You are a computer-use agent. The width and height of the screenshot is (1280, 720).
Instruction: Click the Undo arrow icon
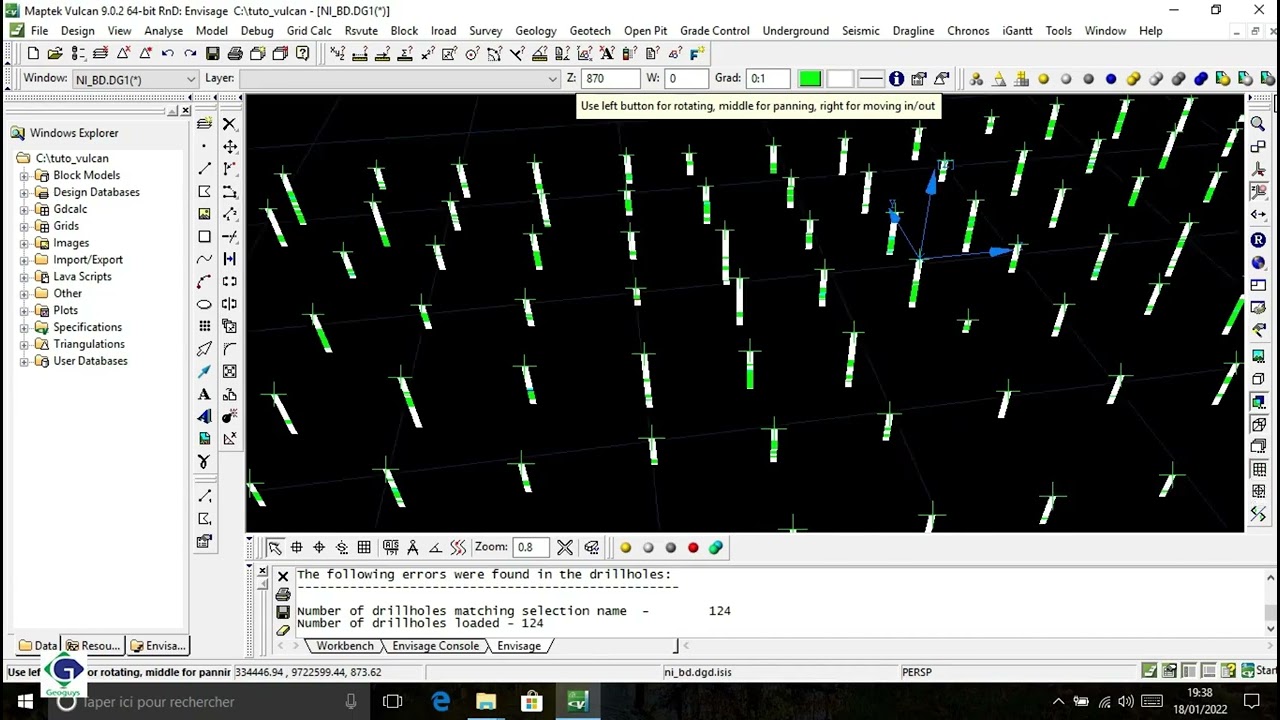point(167,53)
